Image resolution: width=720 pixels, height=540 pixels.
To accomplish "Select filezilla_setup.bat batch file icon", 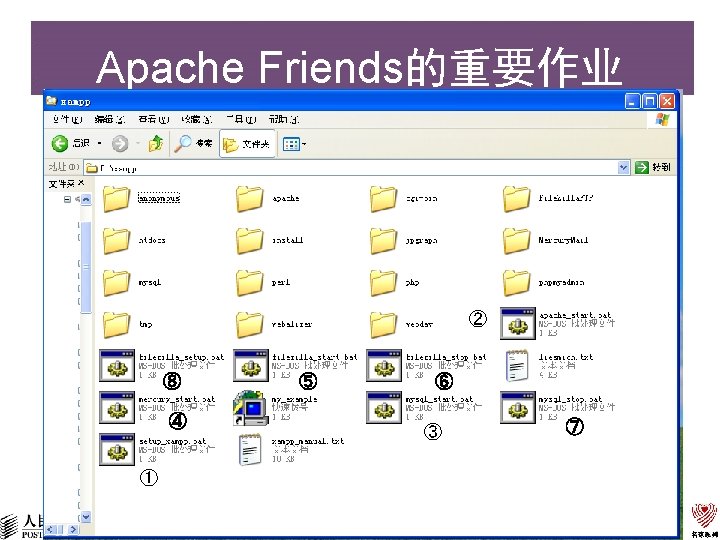I will [117, 366].
